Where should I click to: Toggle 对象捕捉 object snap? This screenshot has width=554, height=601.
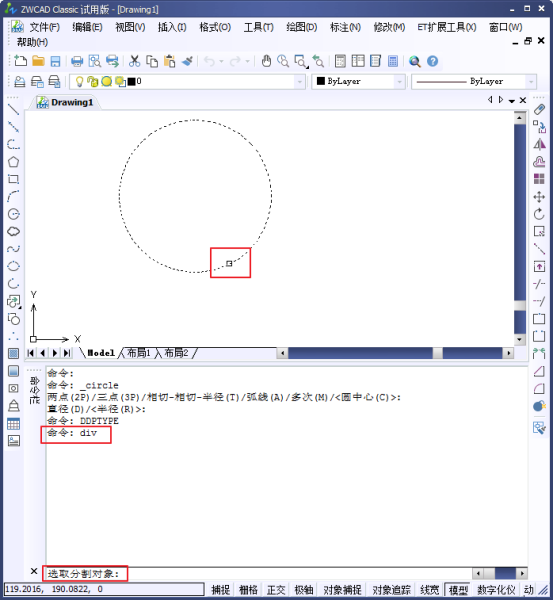point(342,590)
